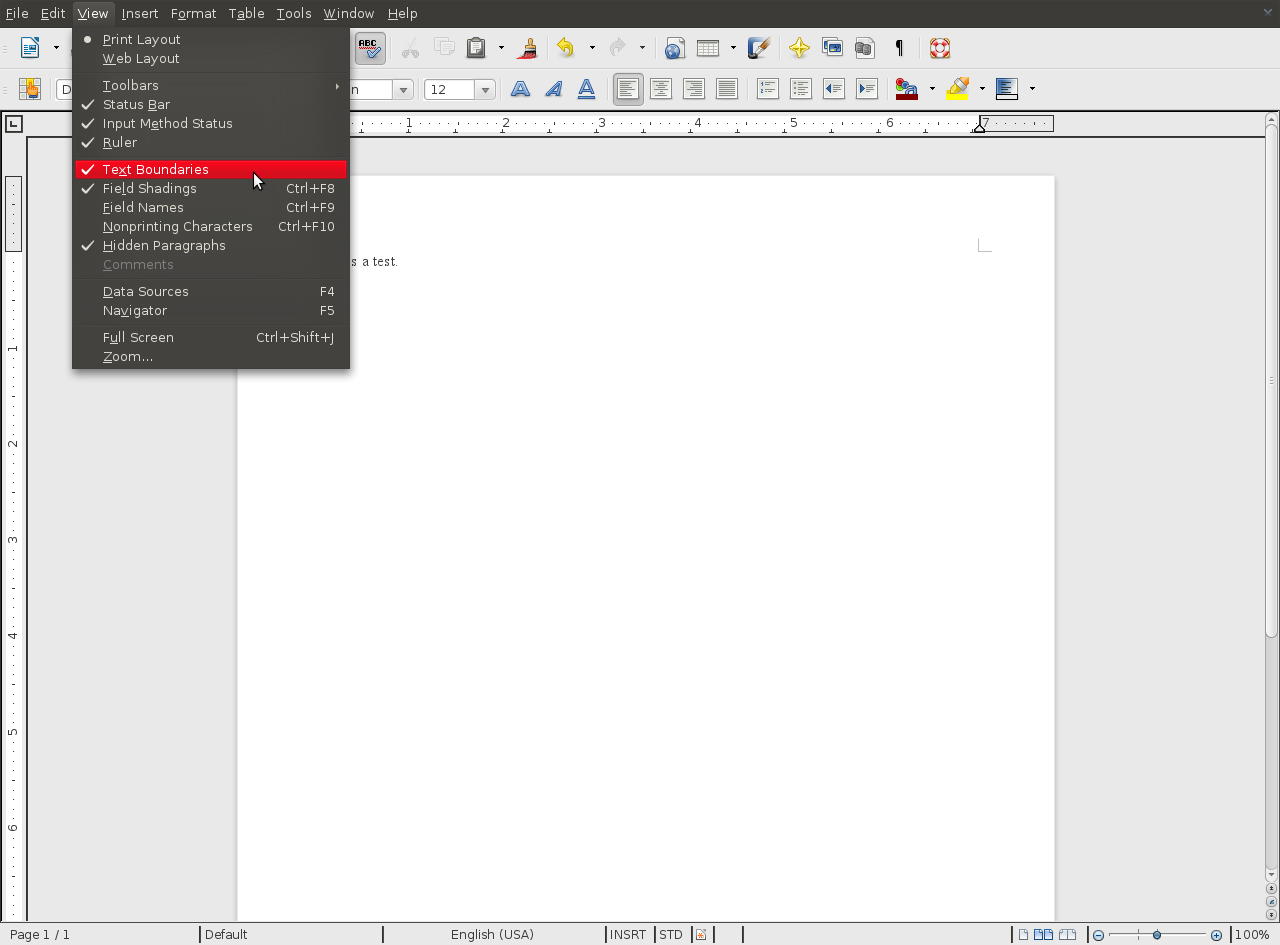1280x945 pixels.
Task: Click the INSRT mode status field
Action: click(628, 935)
